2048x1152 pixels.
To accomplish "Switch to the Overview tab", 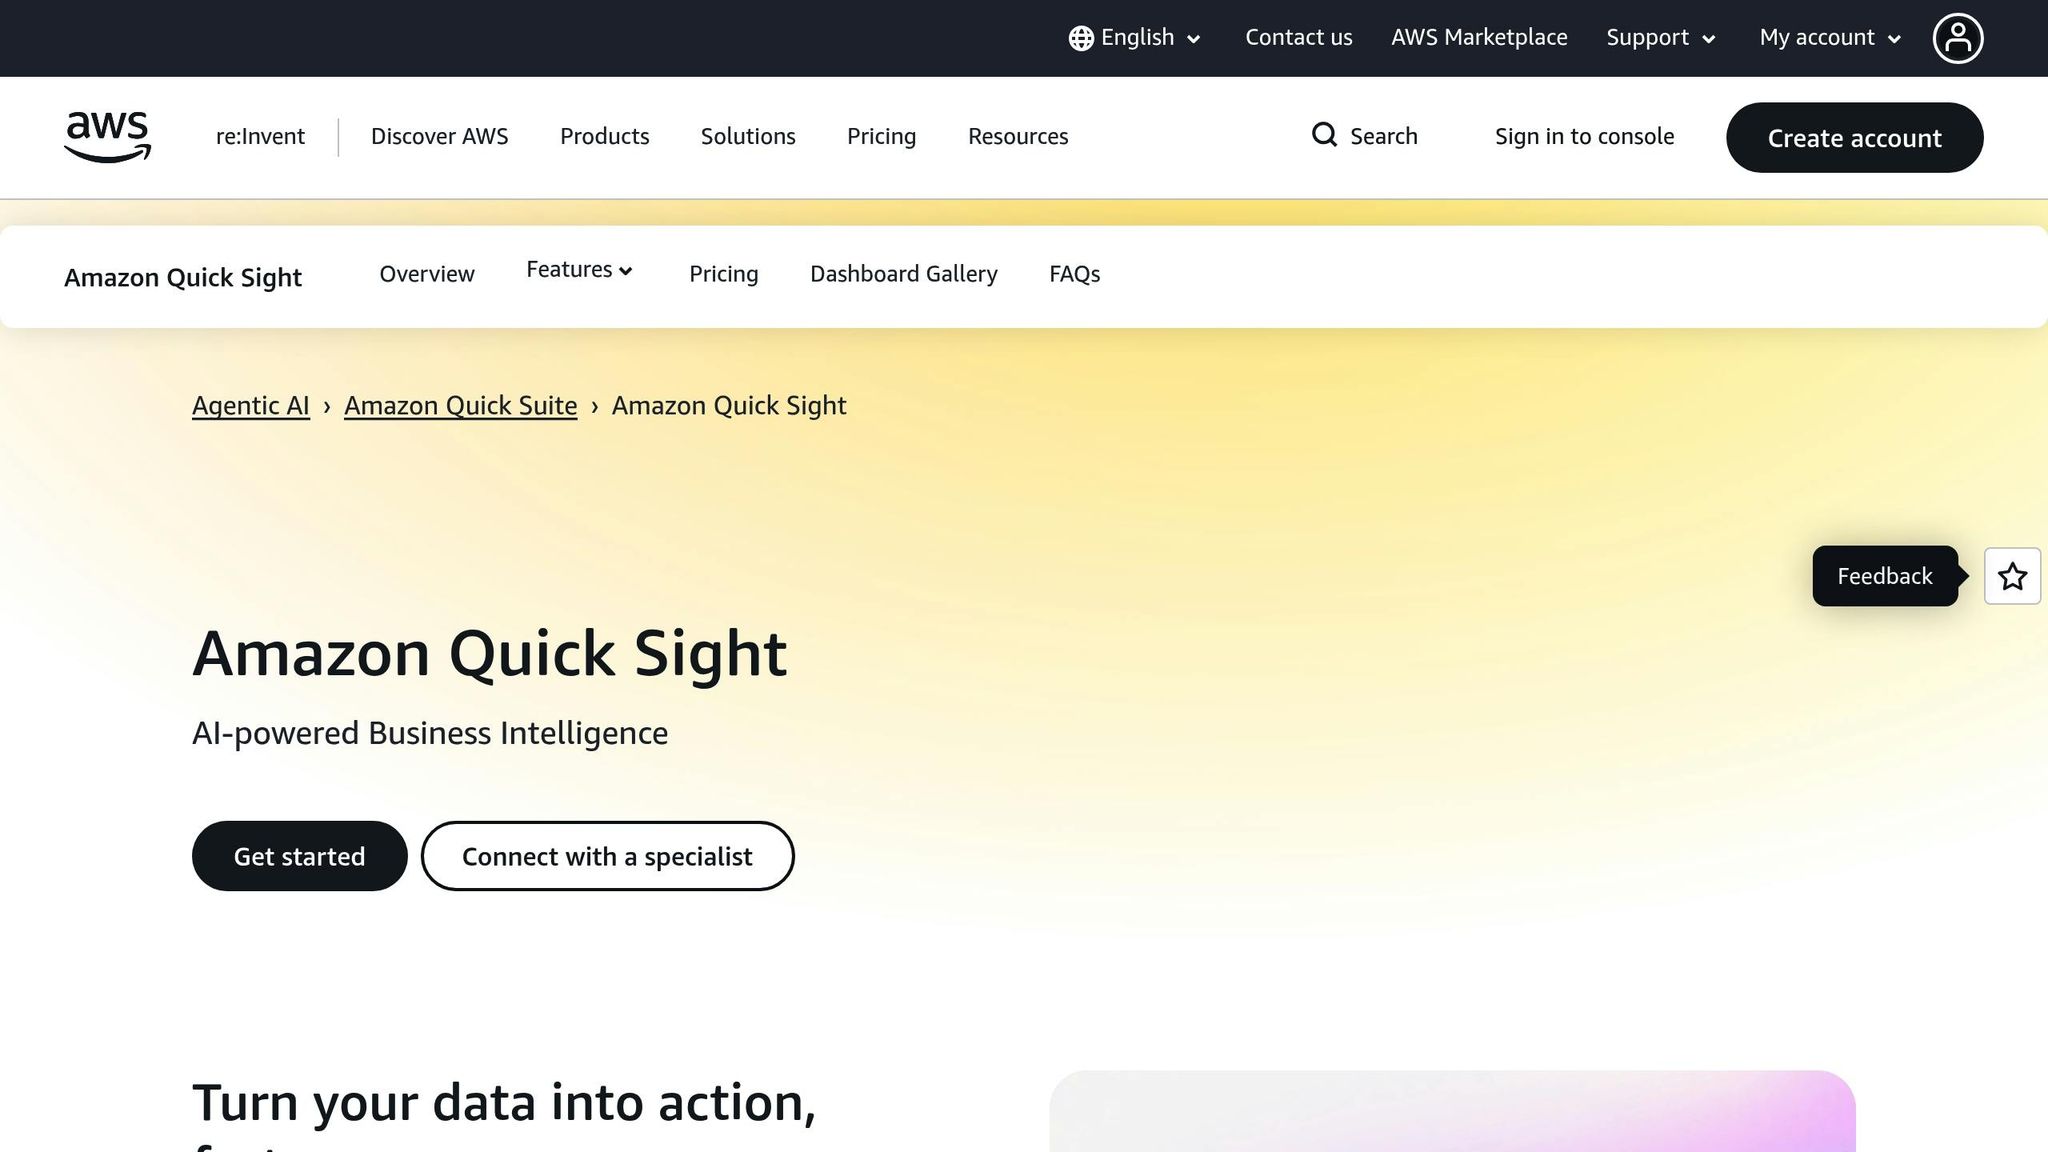I will point(427,274).
